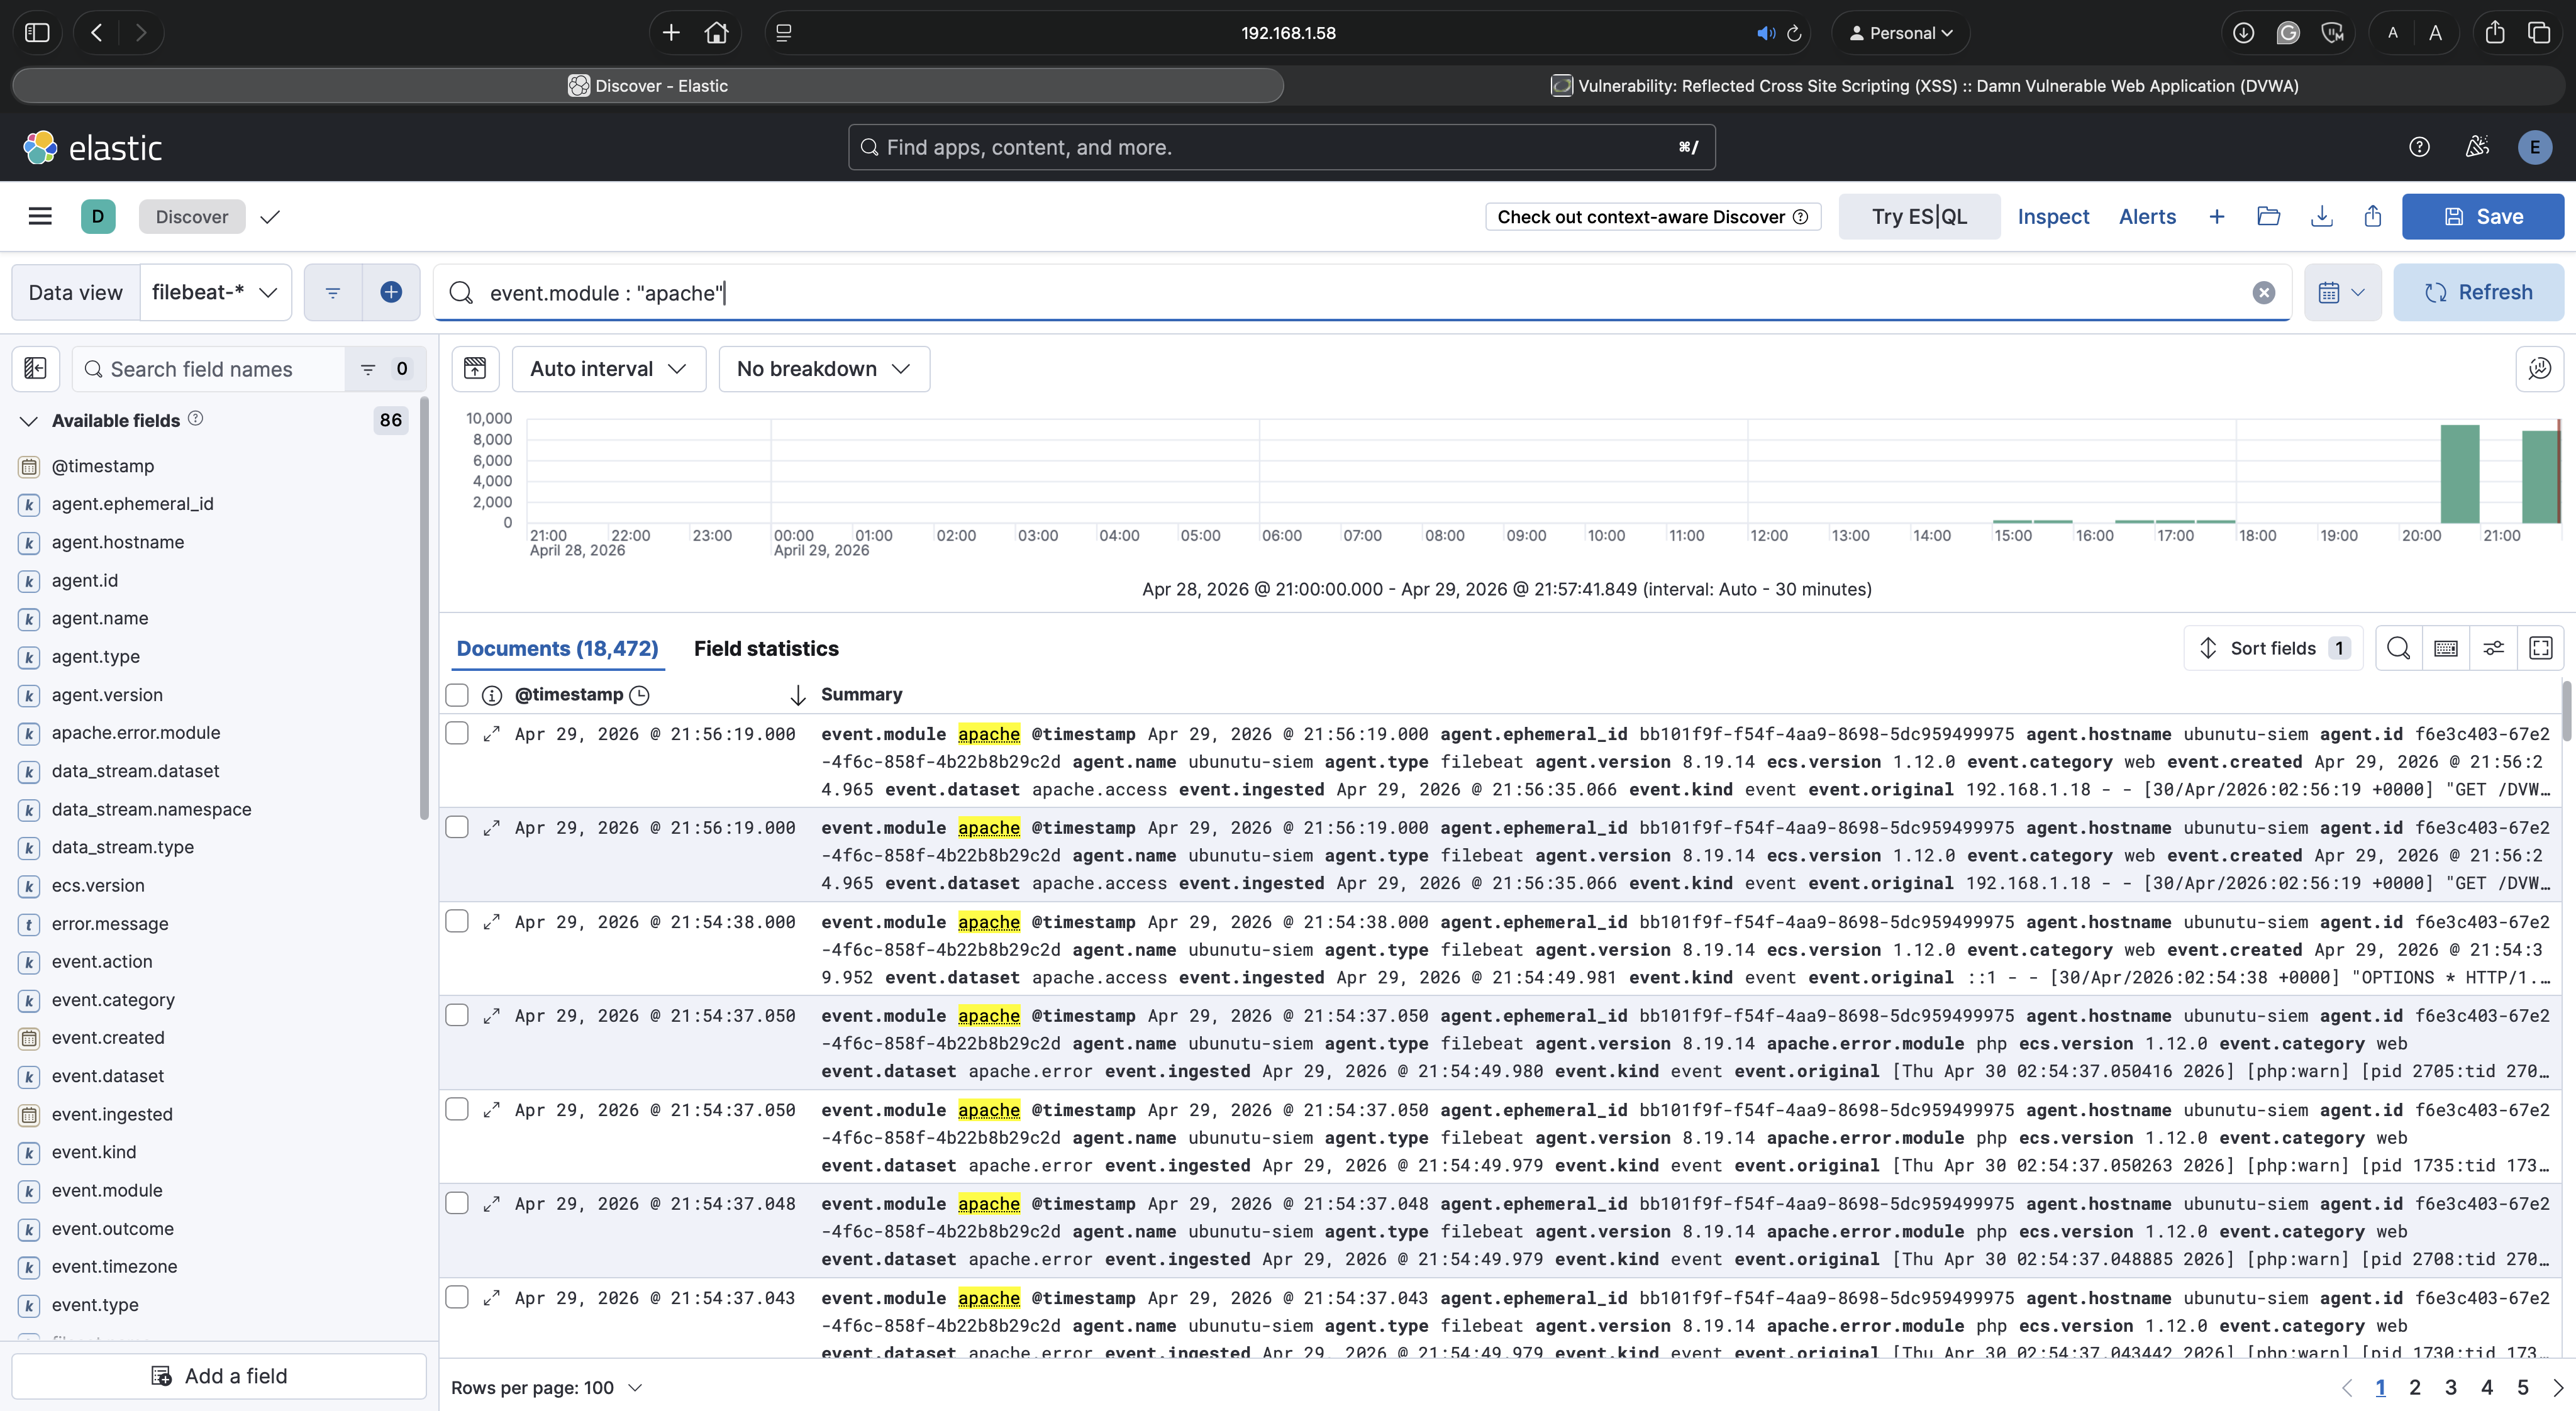Click the Find apps, content search box

coord(1281,147)
